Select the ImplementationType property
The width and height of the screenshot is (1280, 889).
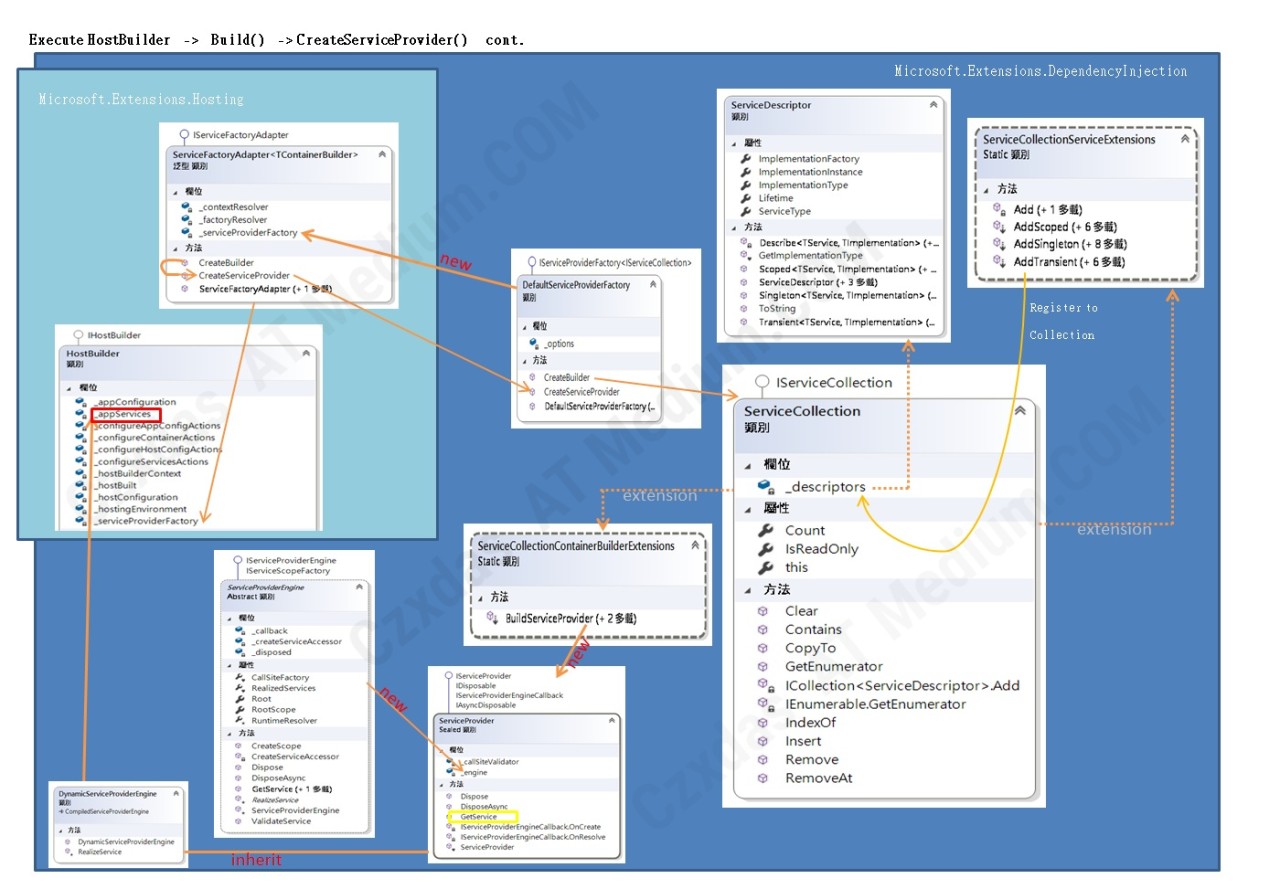(803, 185)
